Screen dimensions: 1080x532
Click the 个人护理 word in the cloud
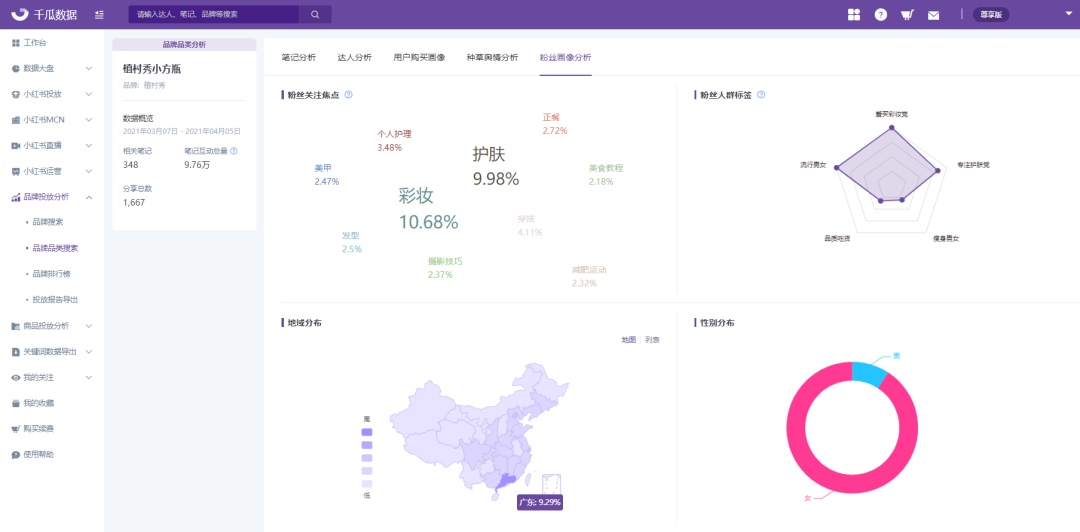point(395,134)
